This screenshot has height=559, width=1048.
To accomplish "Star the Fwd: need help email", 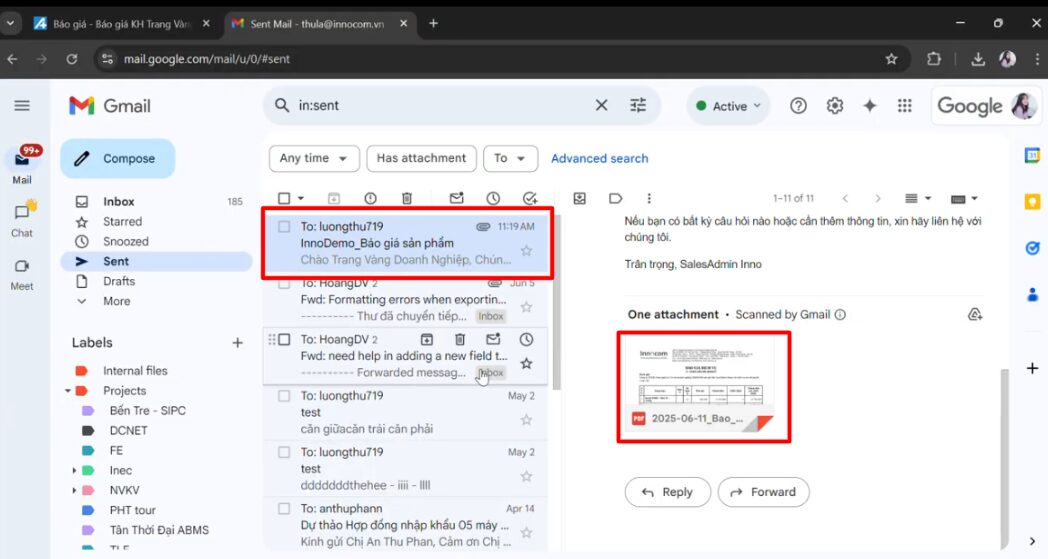I will click(x=527, y=363).
